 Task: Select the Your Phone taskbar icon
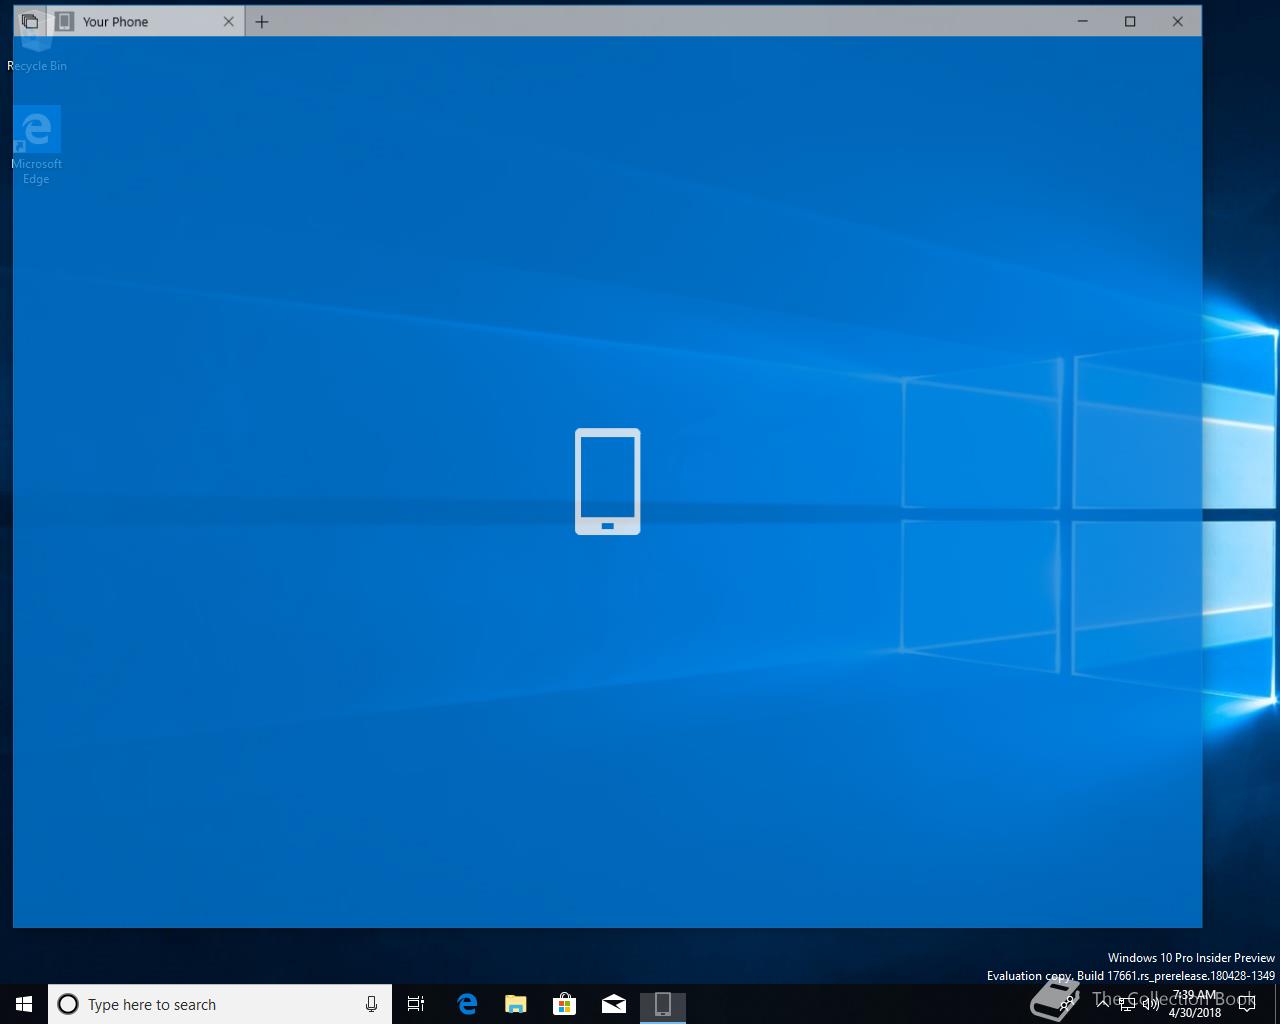pyautogui.click(x=663, y=1004)
